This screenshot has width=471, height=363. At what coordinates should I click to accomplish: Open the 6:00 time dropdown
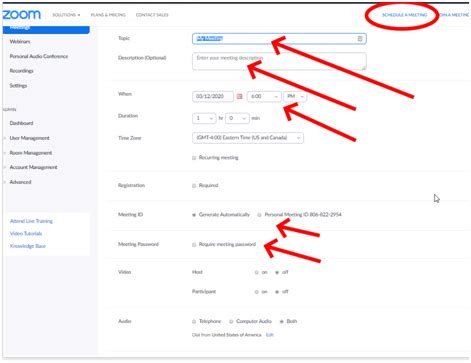point(264,96)
